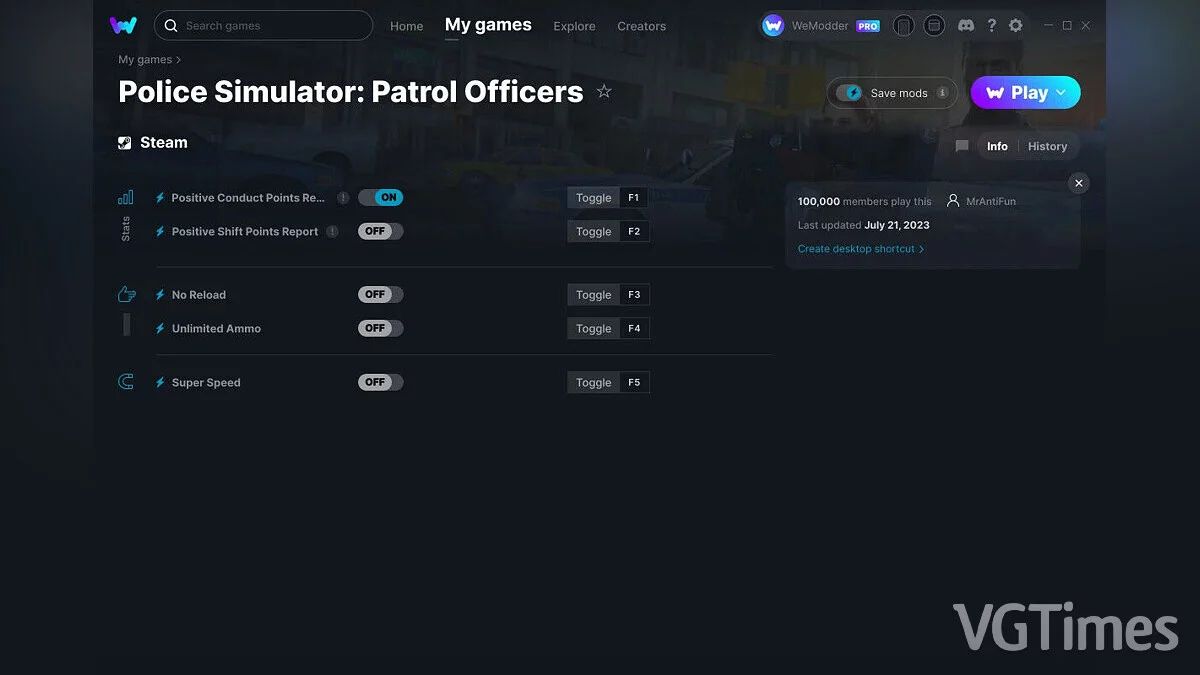Select the thumbs-up category icon in sidebar

point(125,293)
